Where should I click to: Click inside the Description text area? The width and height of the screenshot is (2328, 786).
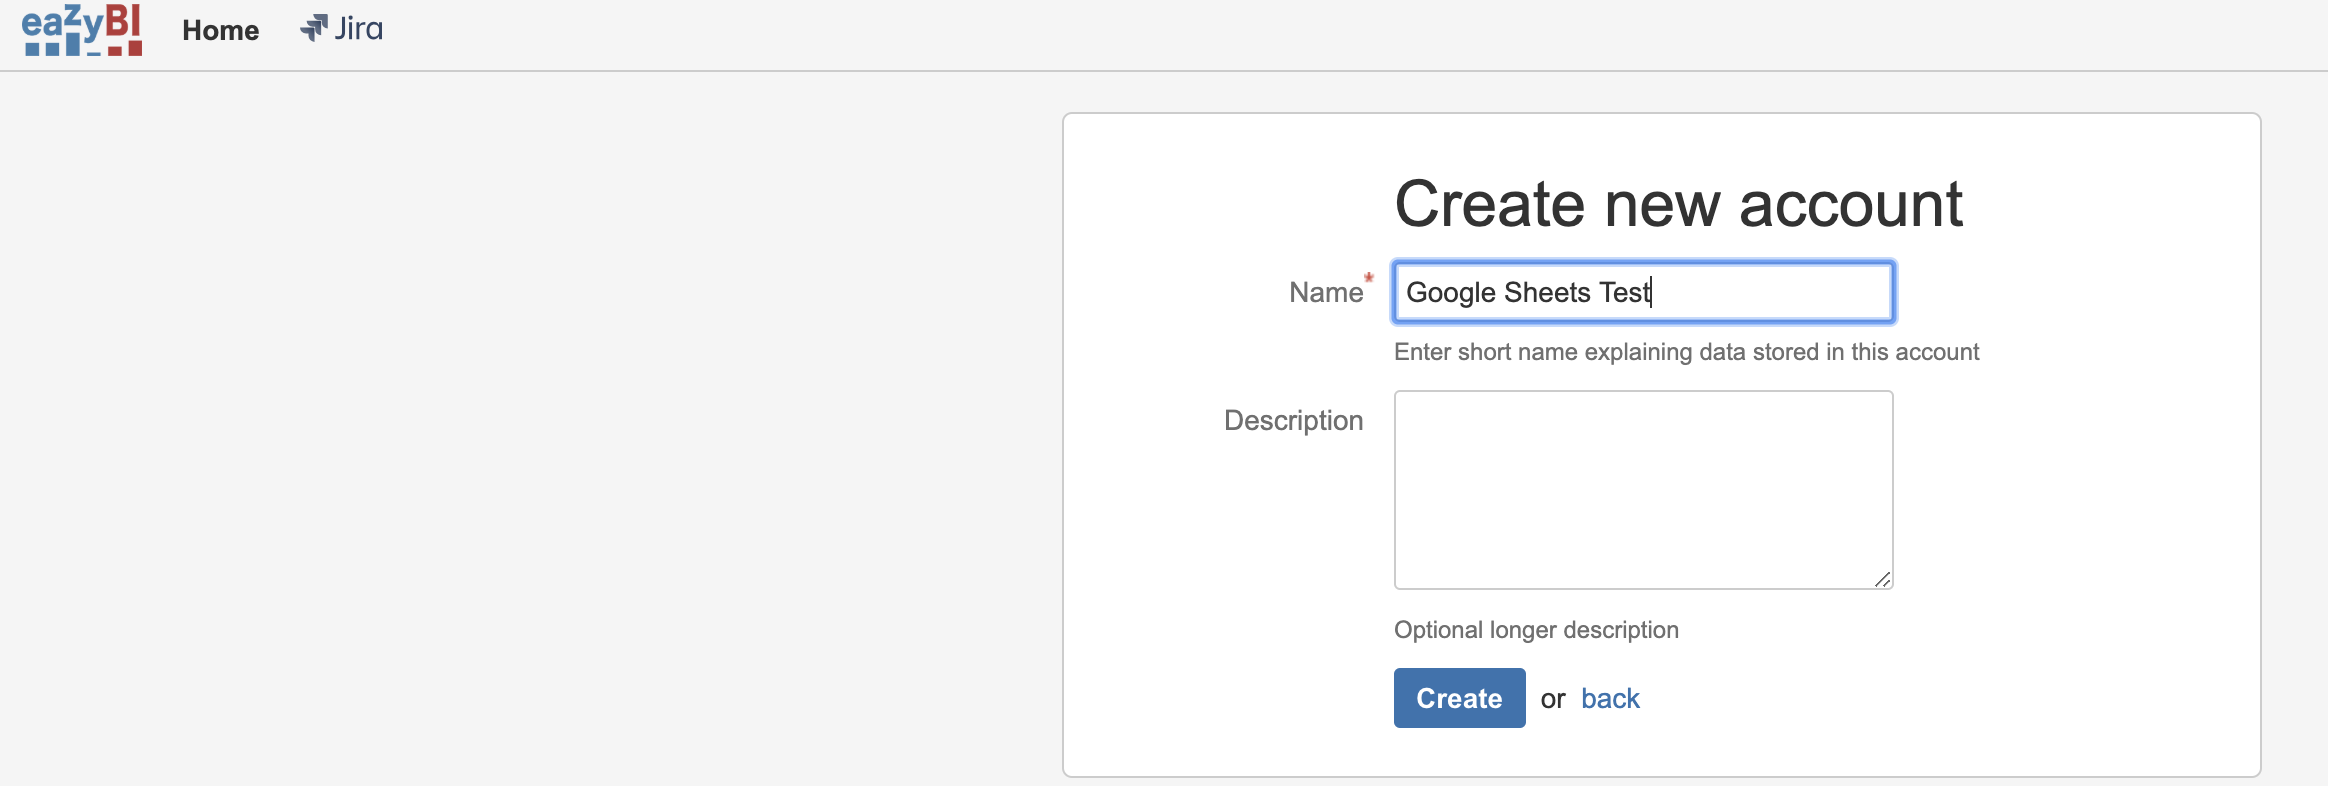tap(1643, 490)
